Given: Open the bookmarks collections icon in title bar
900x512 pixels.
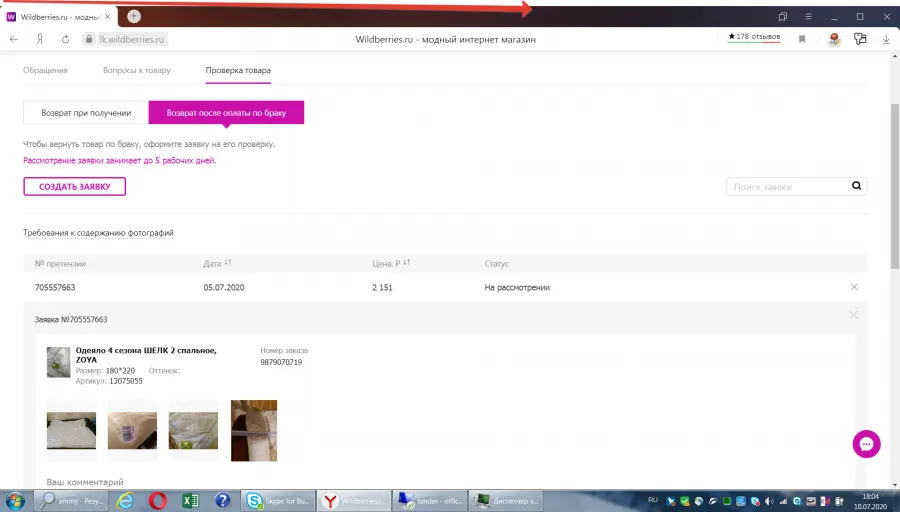Looking at the screenshot, I should coord(782,17).
